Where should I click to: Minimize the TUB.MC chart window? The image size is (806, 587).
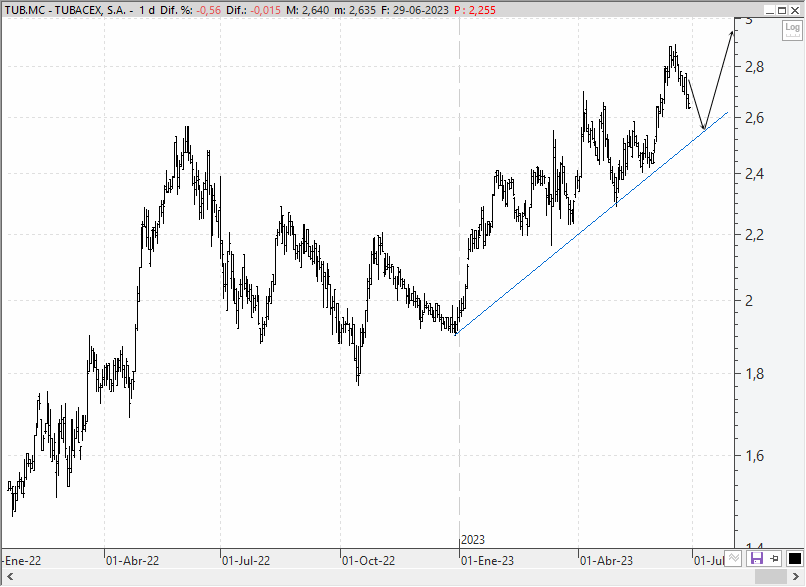770,10
